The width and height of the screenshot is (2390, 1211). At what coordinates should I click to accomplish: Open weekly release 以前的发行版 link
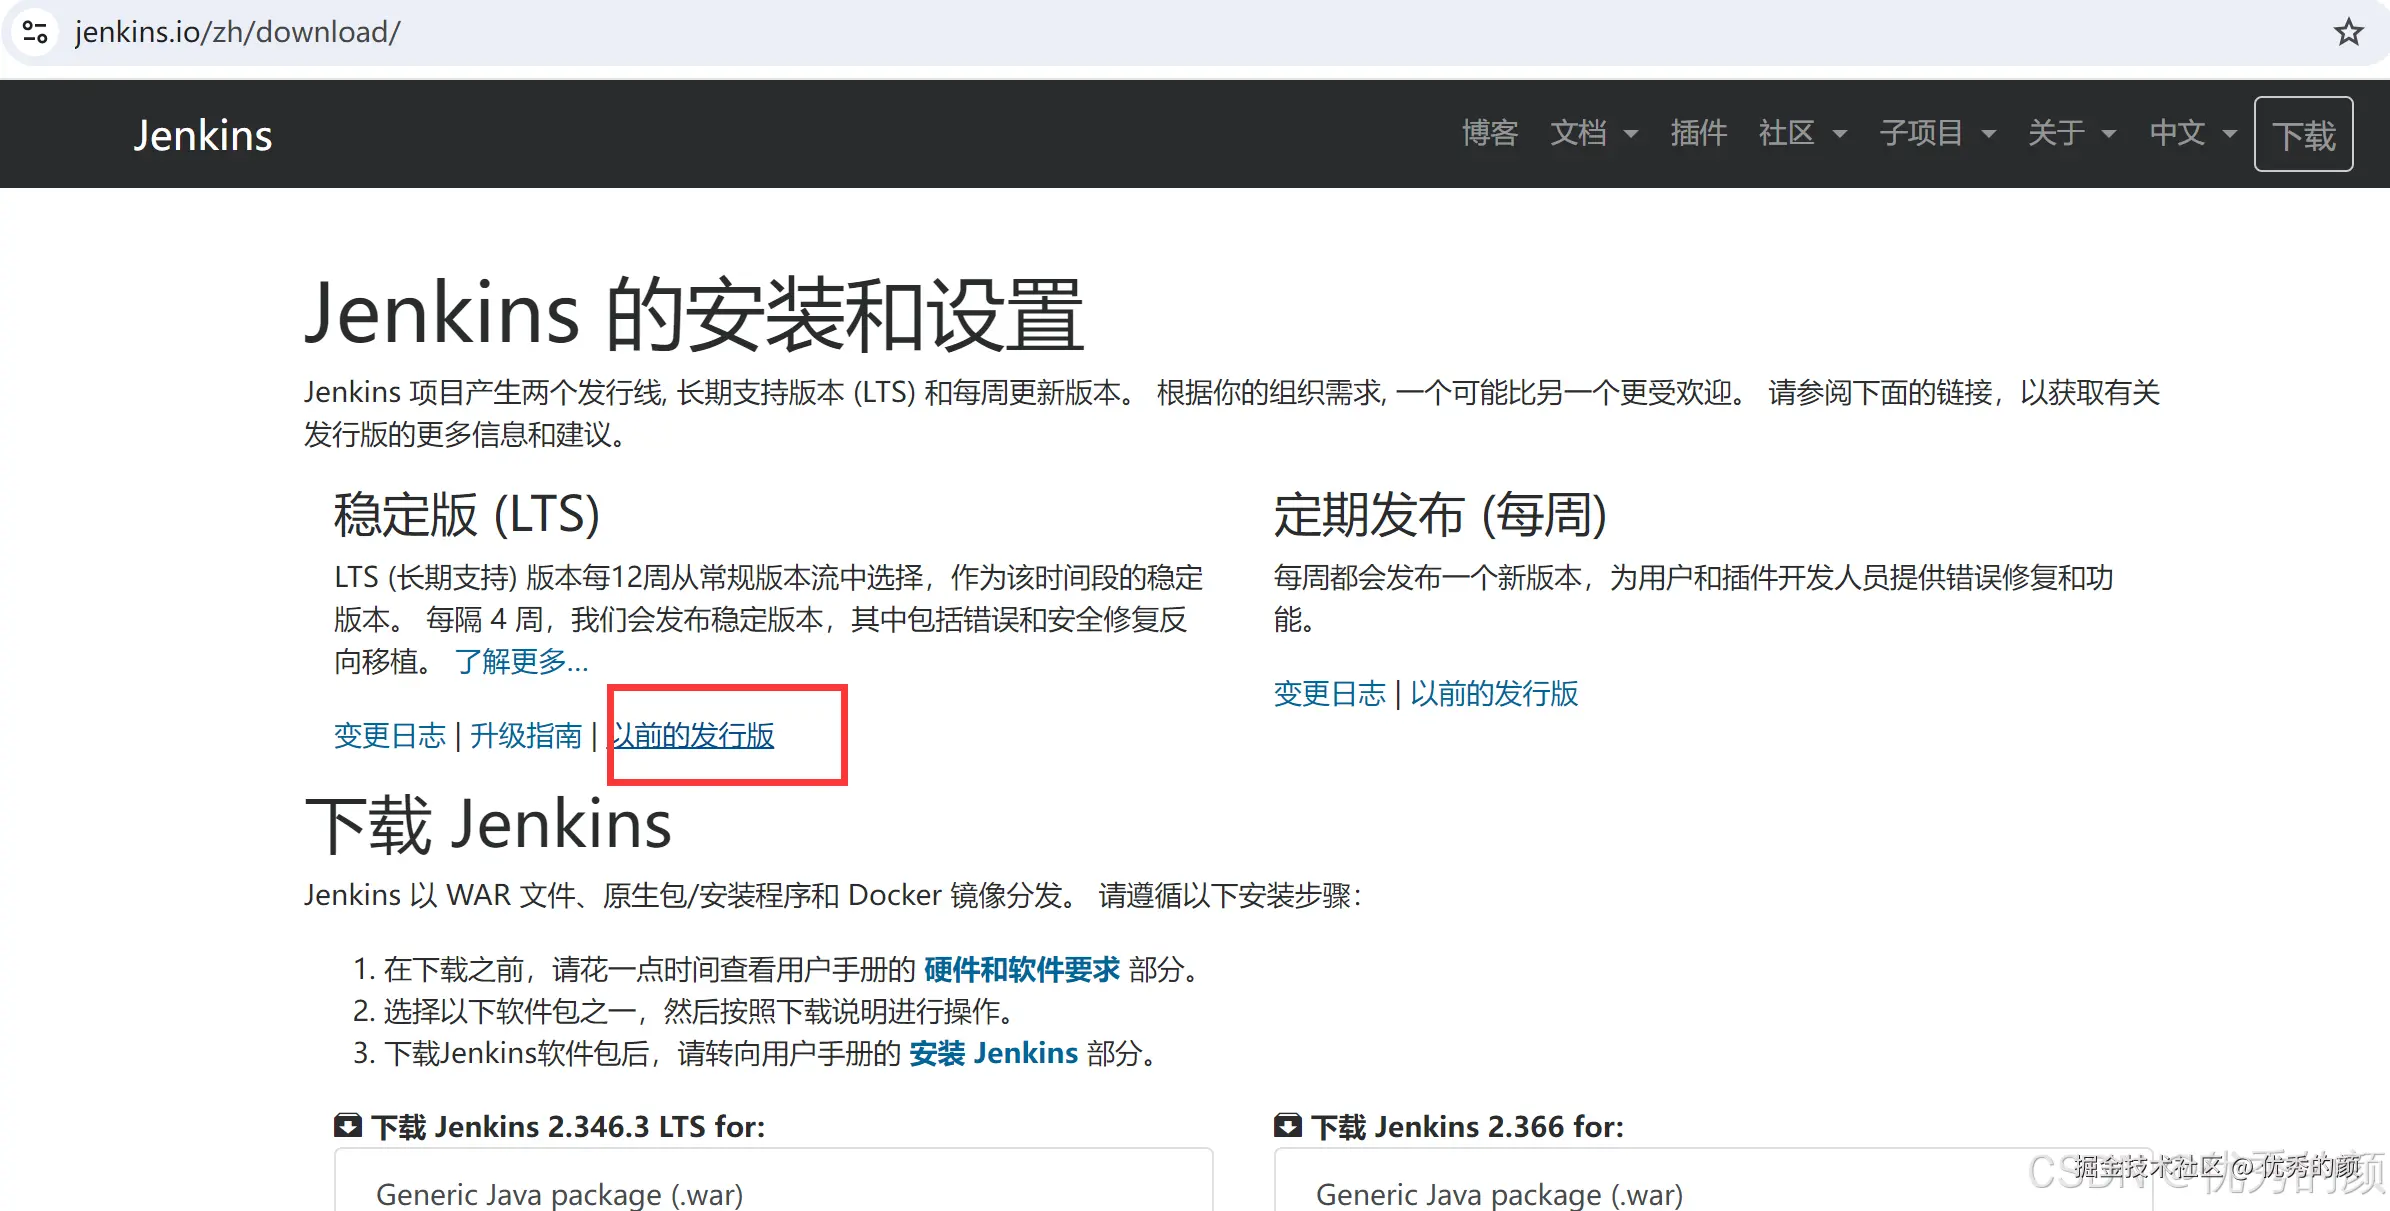pyautogui.click(x=1494, y=694)
